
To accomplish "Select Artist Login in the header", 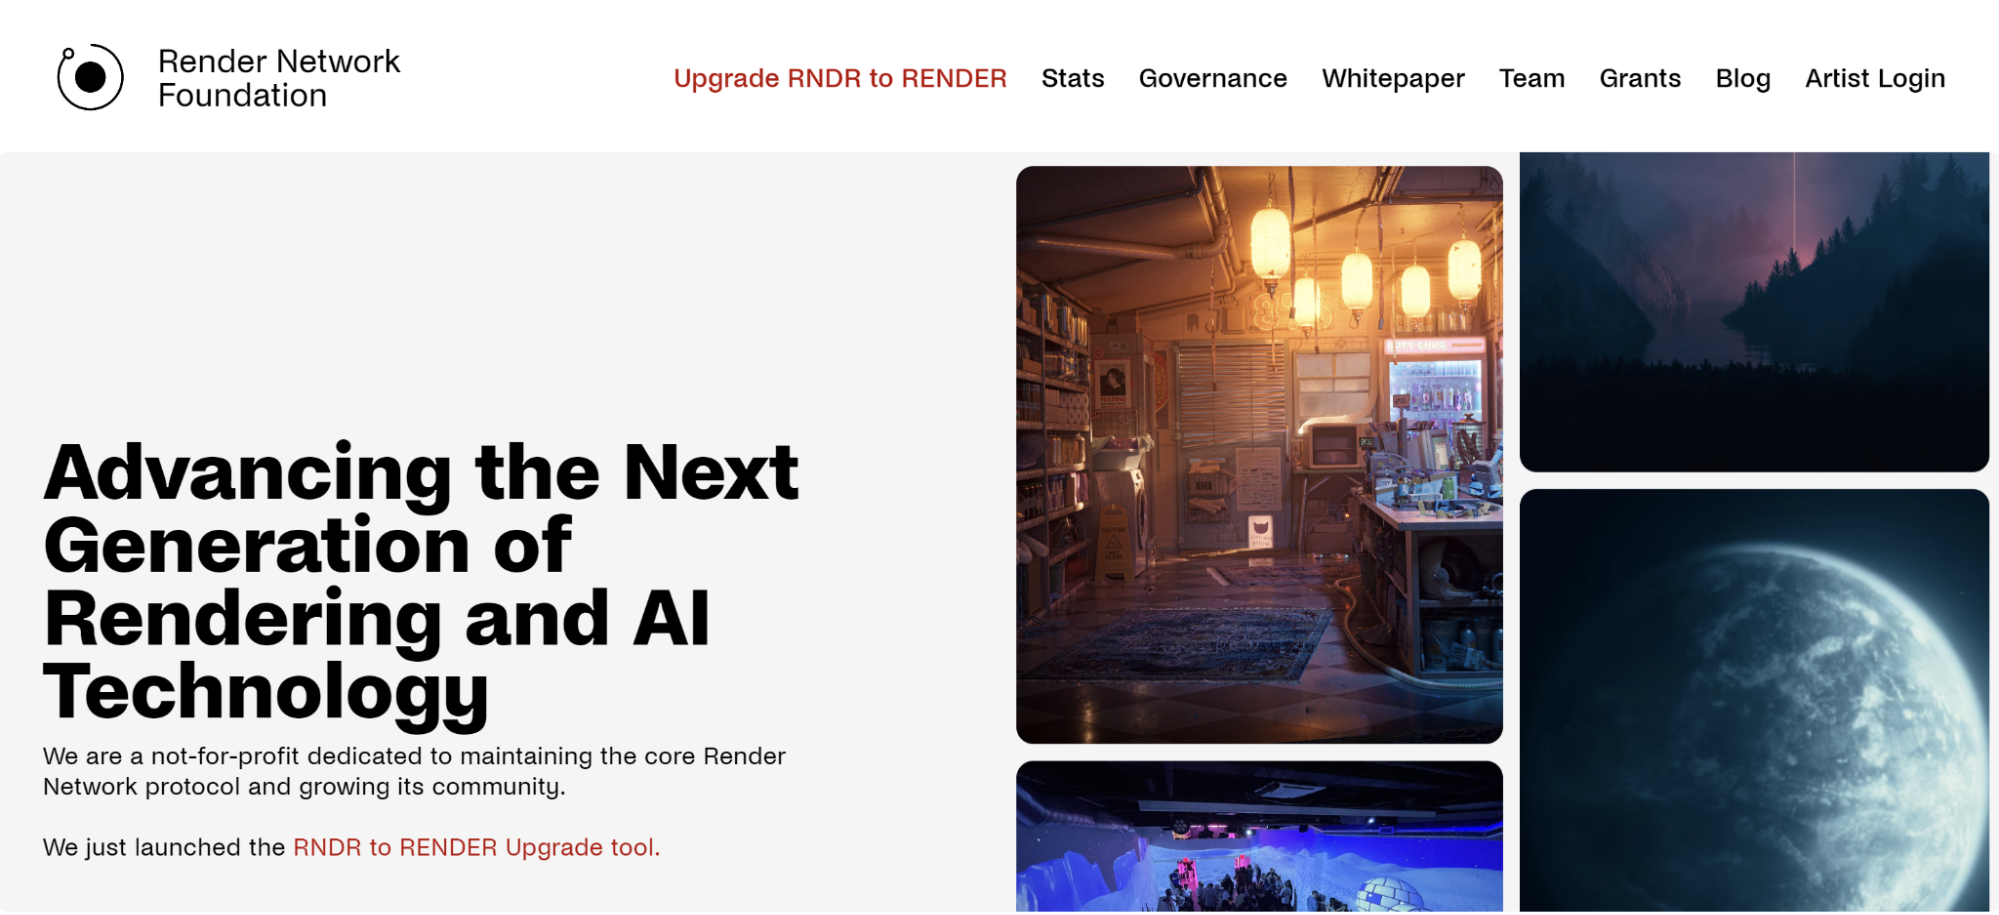I will [x=1874, y=79].
